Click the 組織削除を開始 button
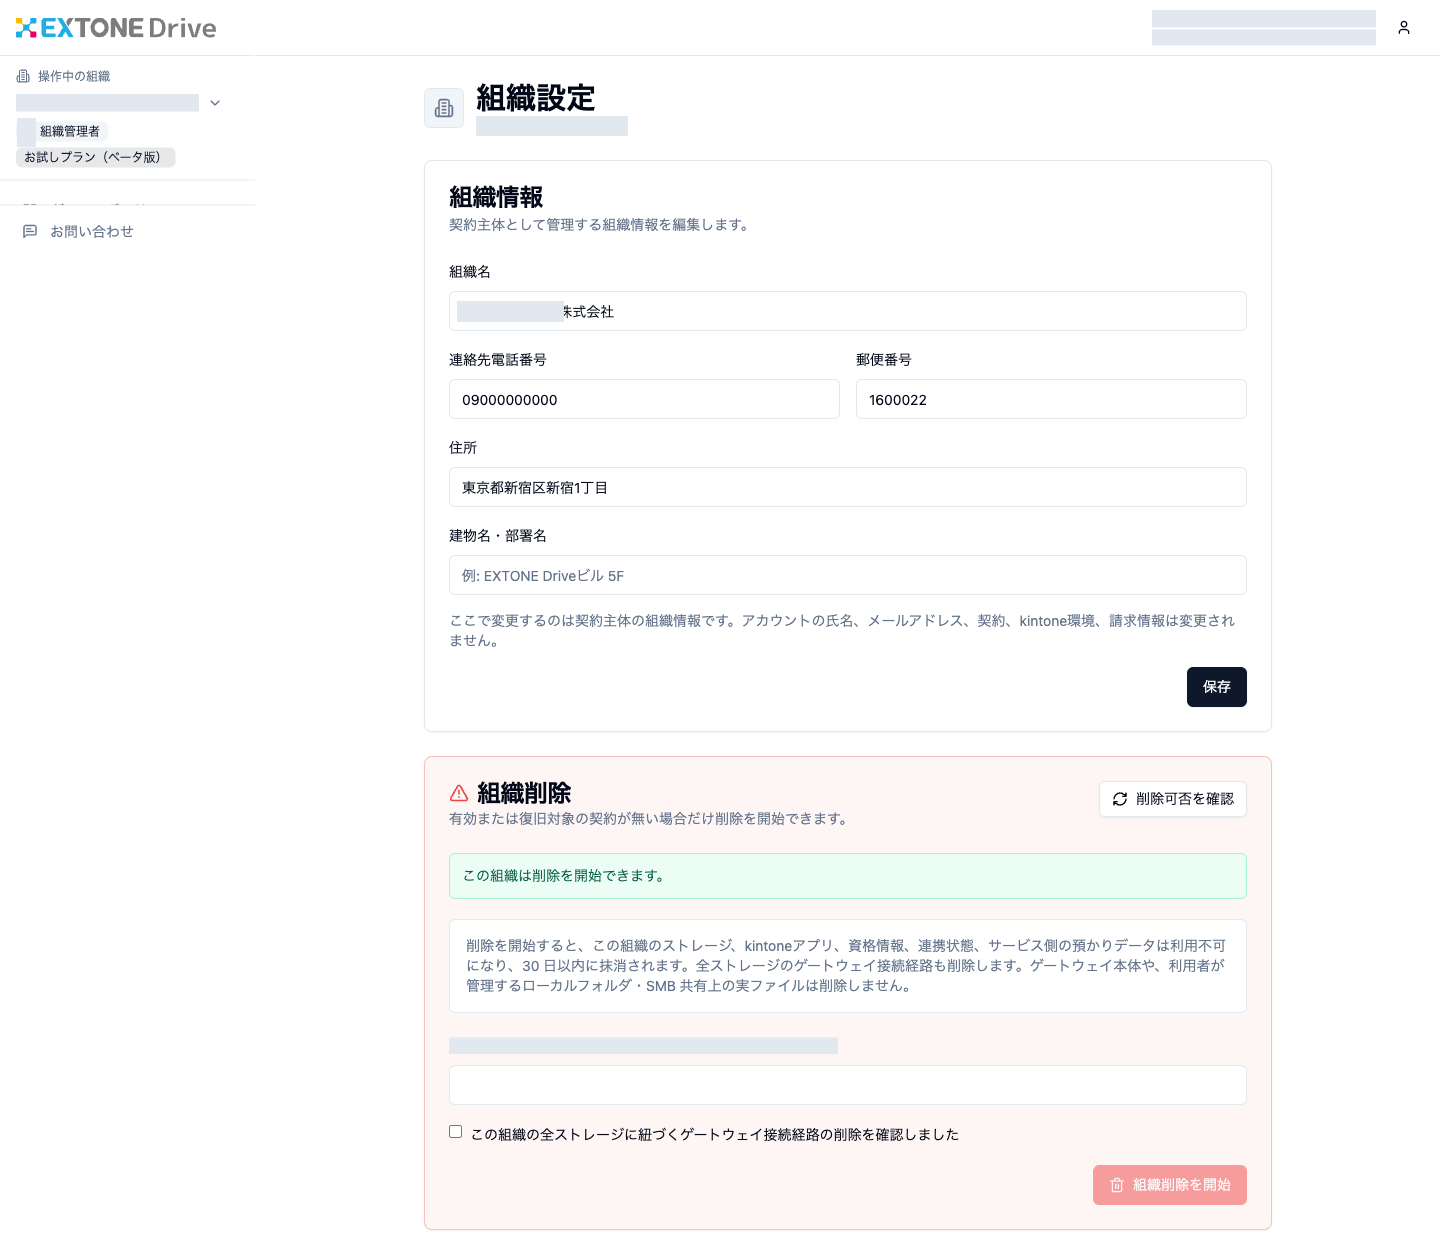 pos(1170,1185)
